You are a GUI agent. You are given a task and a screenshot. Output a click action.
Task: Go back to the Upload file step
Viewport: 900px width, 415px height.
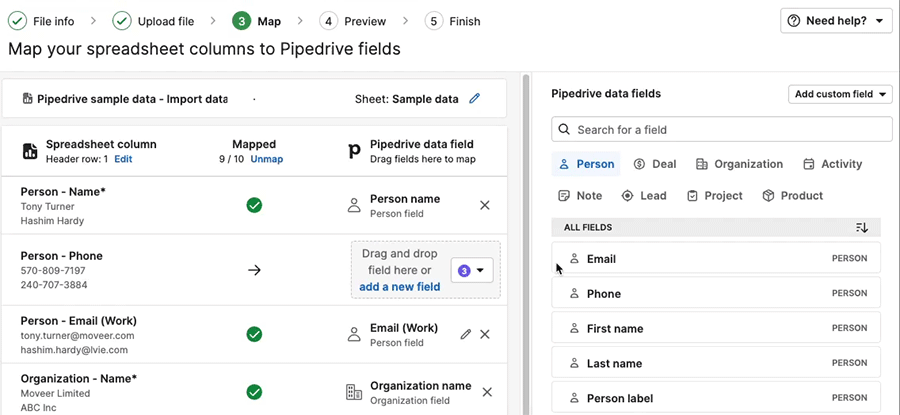pos(154,21)
